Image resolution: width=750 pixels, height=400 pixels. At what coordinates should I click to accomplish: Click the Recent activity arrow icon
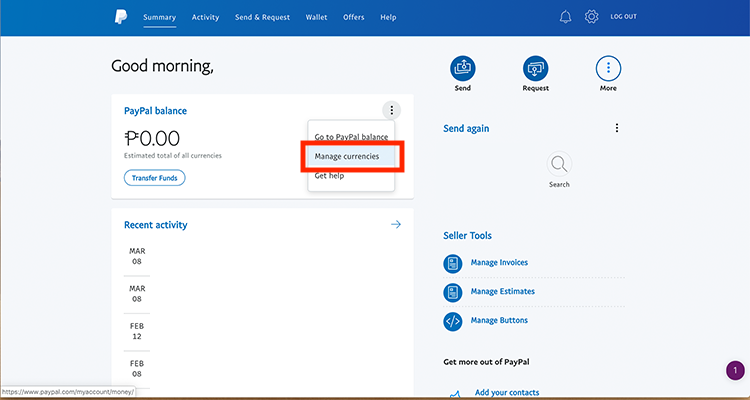point(396,224)
